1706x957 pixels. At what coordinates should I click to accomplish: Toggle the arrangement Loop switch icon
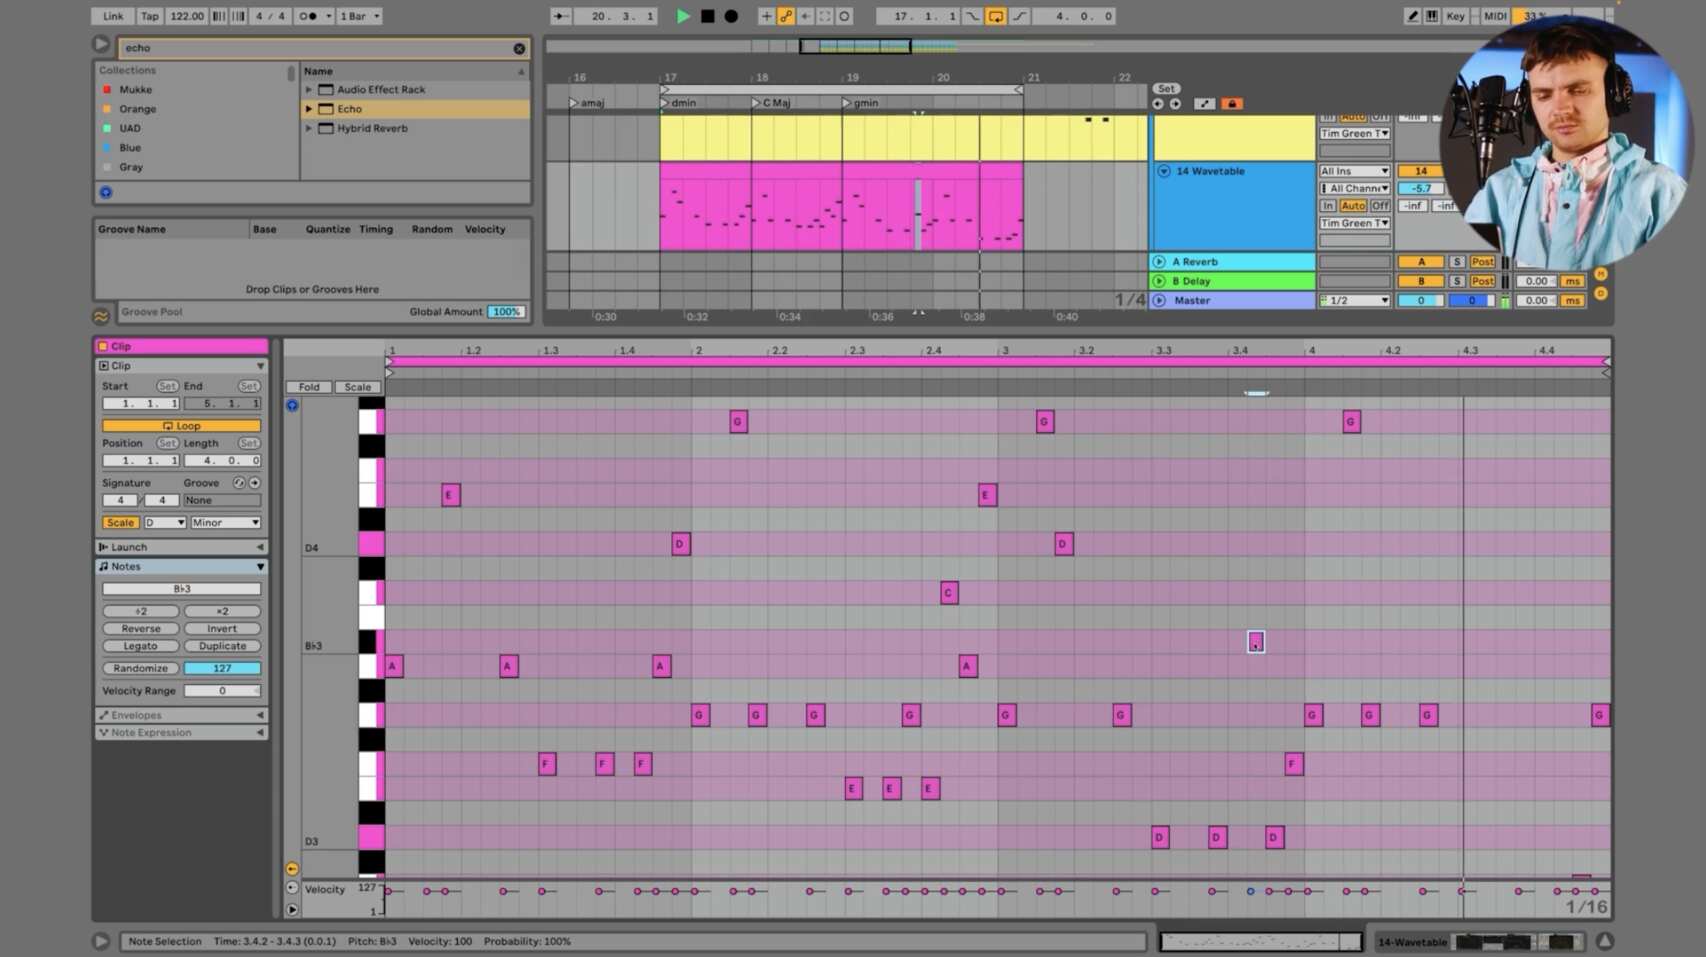[995, 16]
